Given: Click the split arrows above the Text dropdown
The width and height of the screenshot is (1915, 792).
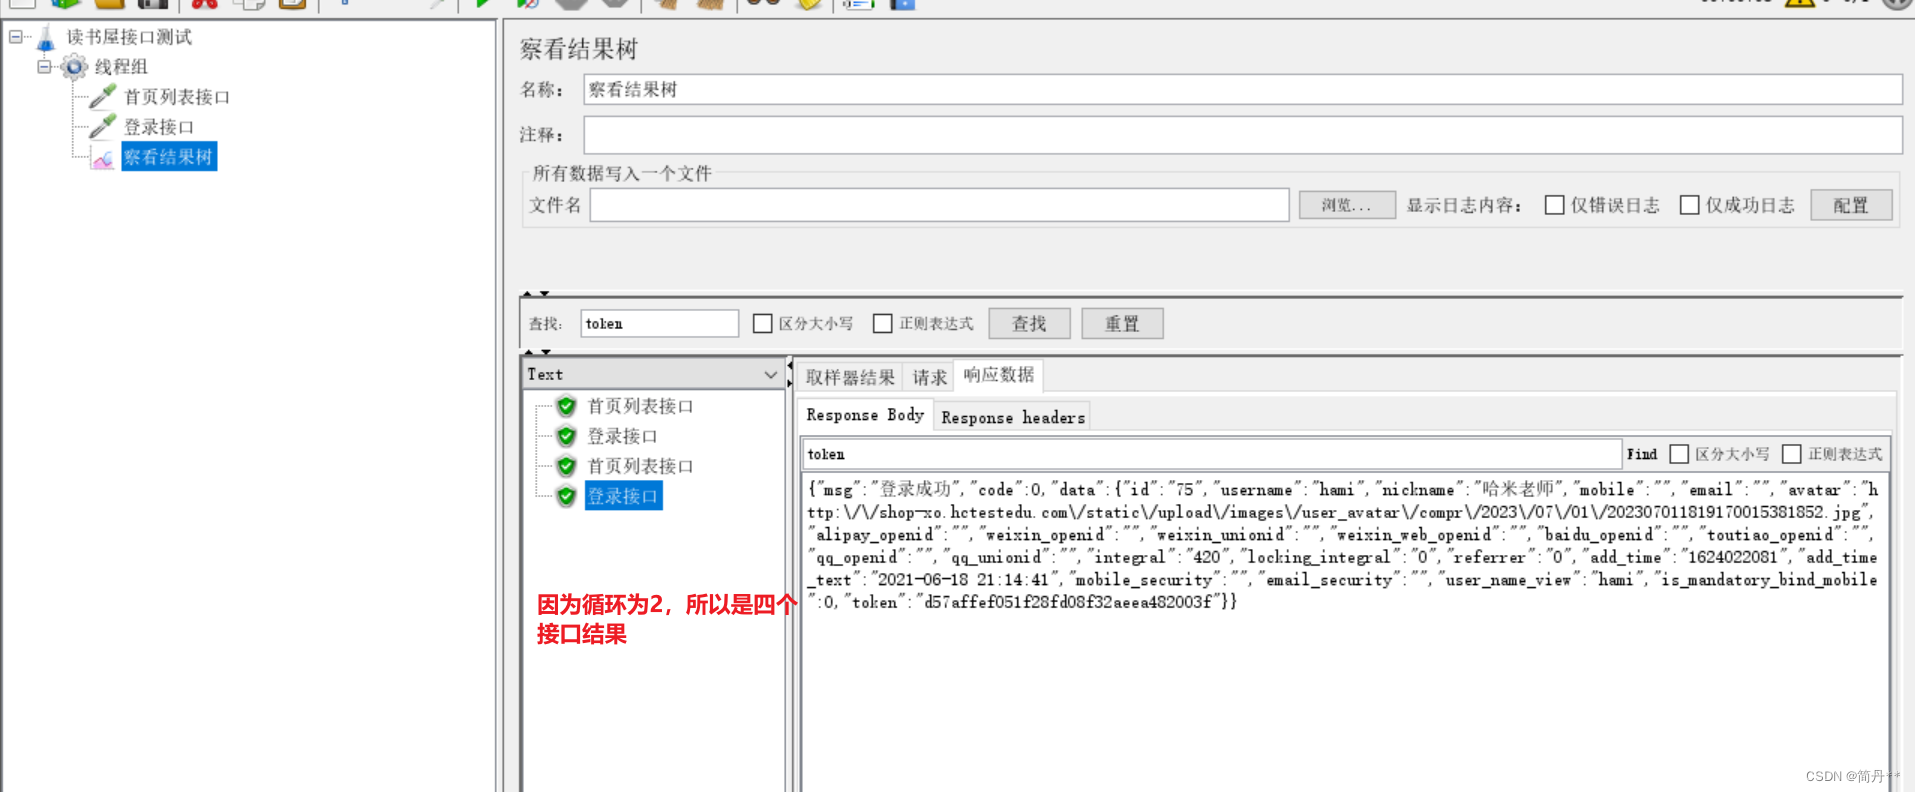Looking at the screenshot, I should point(537,351).
